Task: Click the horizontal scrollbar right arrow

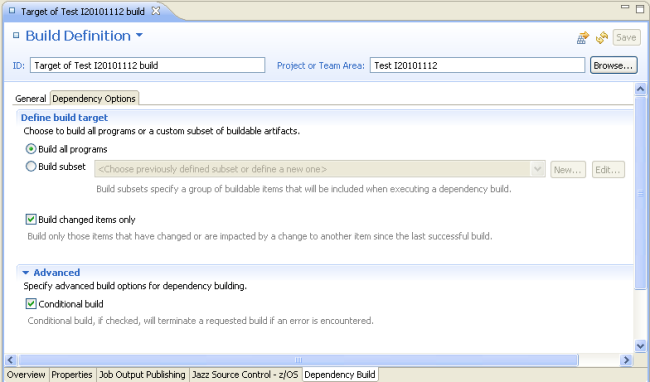Action: [626, 360]
